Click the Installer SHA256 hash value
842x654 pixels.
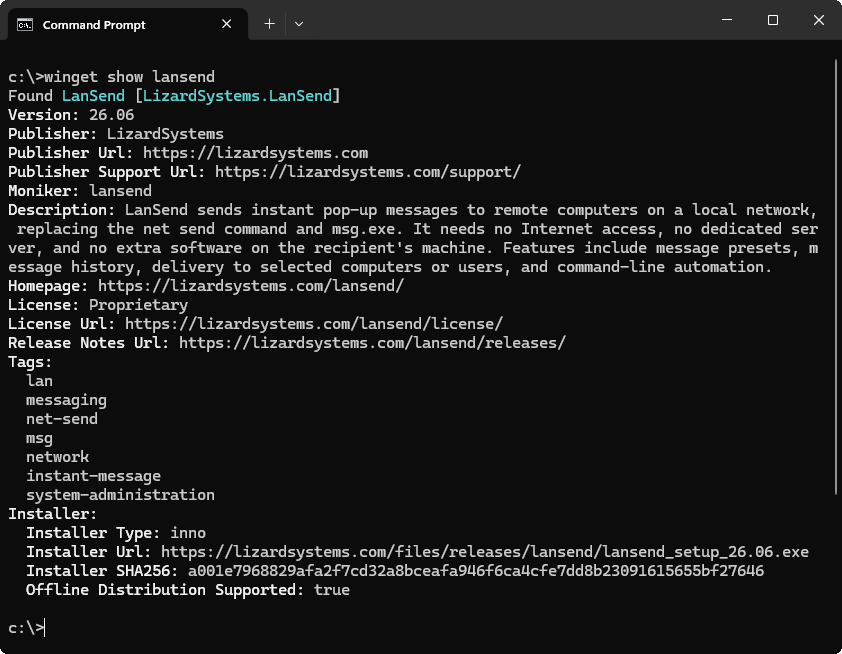coord(476,571)
